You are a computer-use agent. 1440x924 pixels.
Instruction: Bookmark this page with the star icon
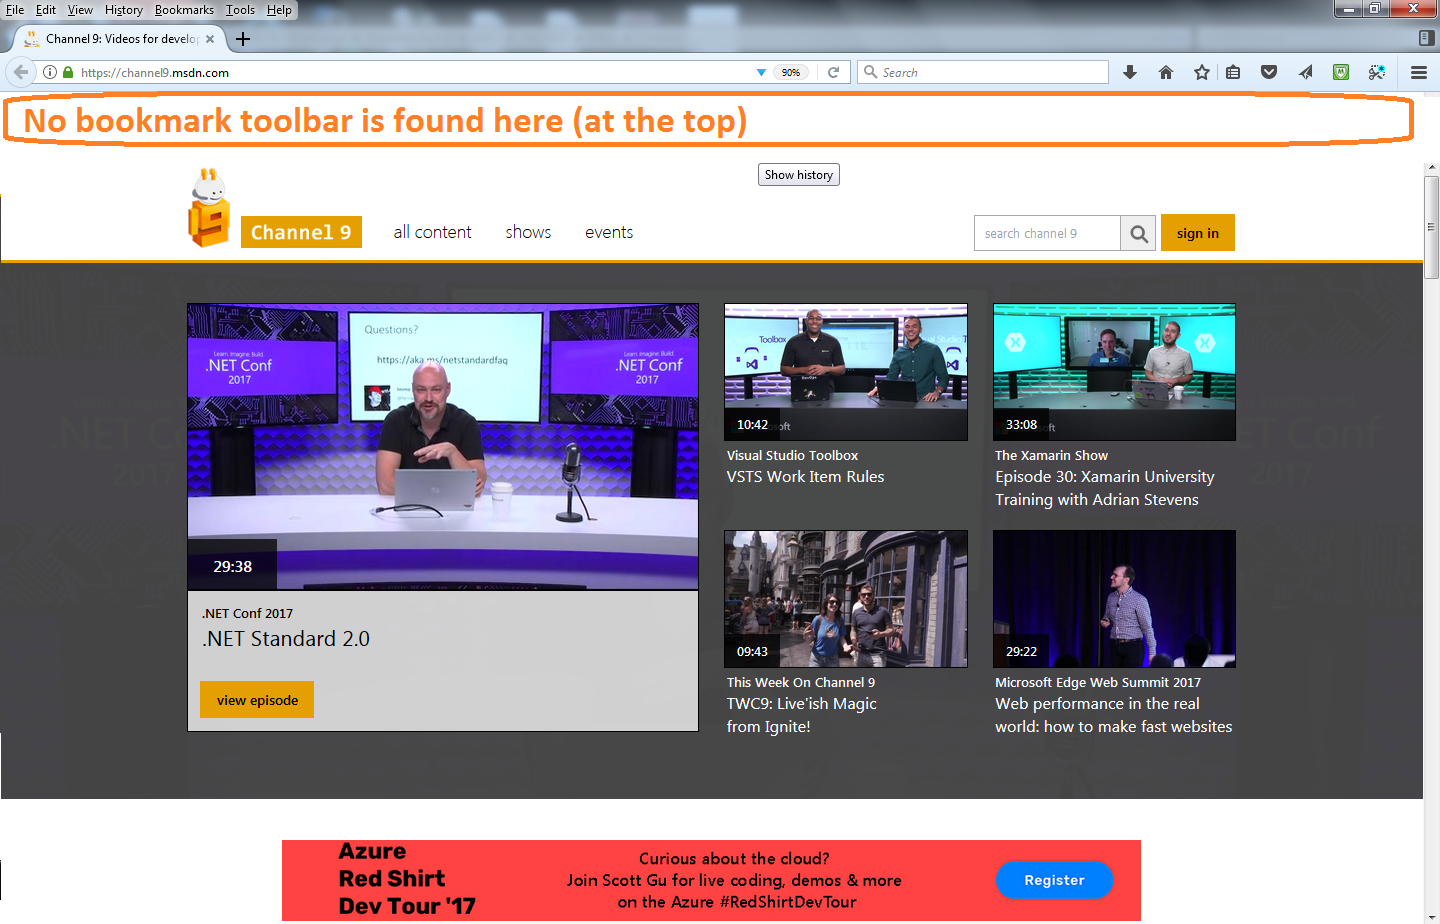point(1202,72)
